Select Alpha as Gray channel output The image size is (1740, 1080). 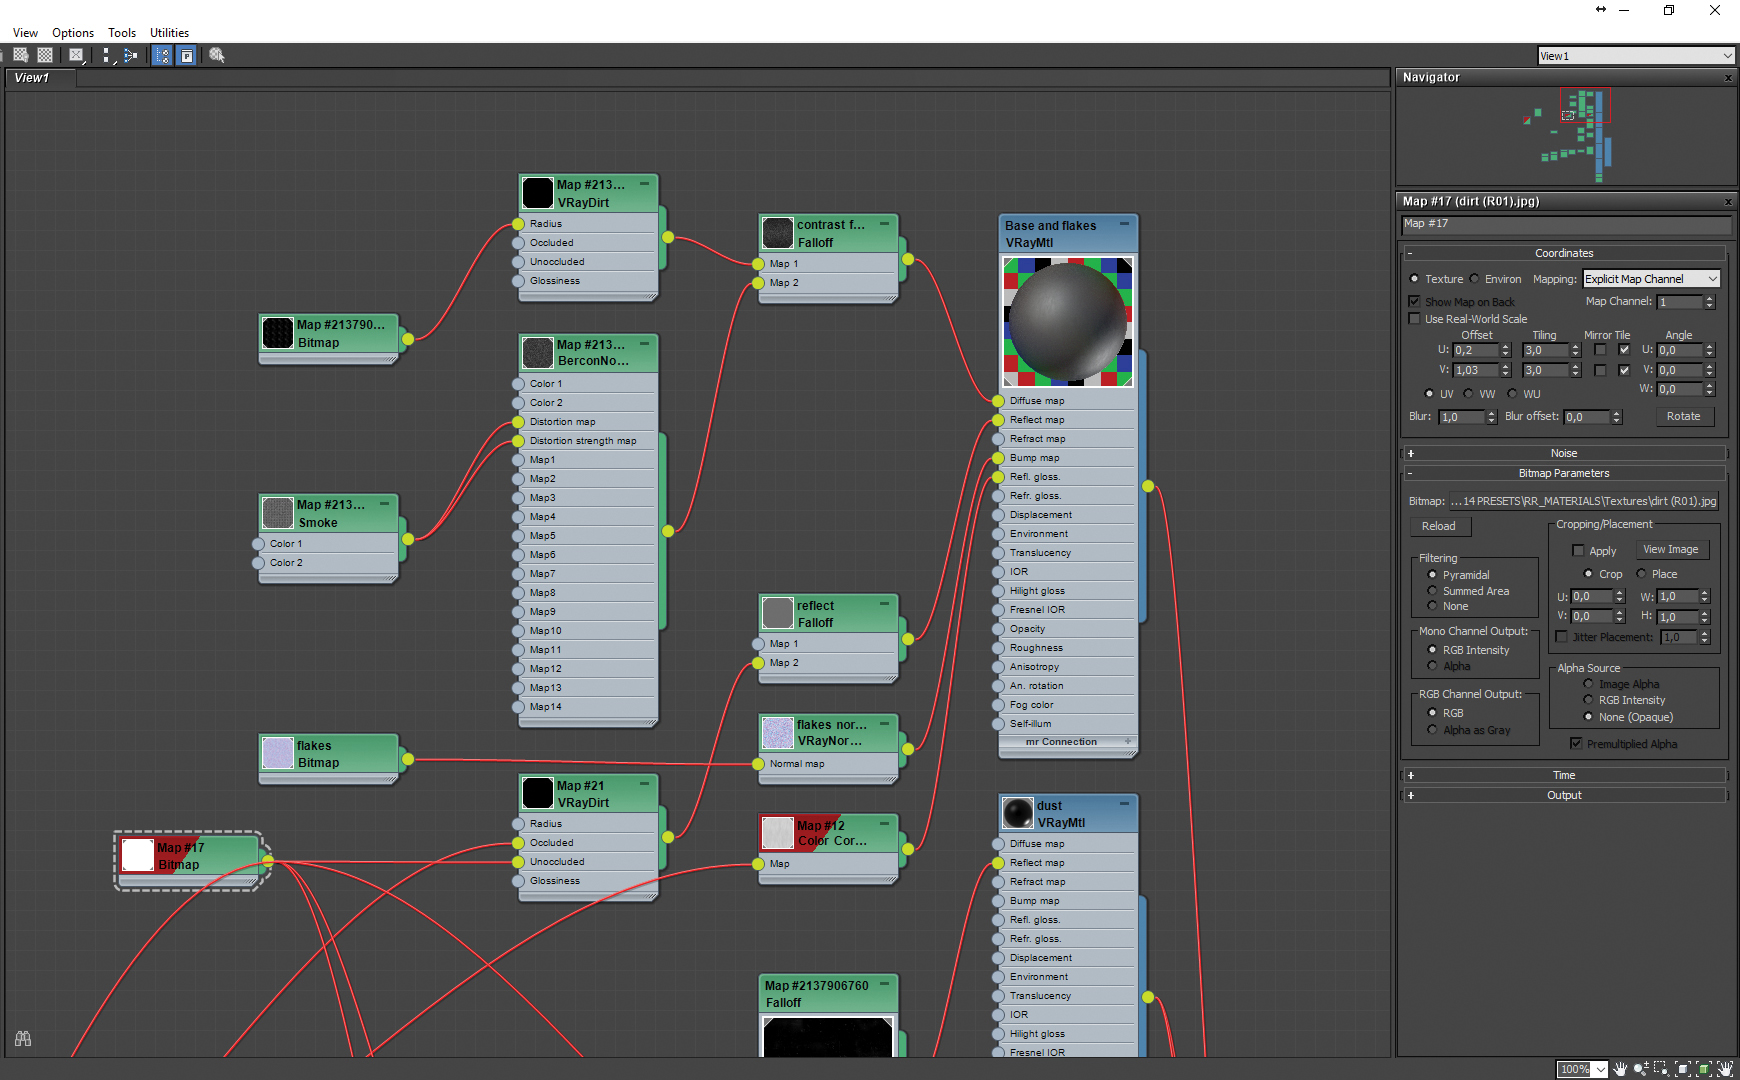click(x=1432, y=730)
